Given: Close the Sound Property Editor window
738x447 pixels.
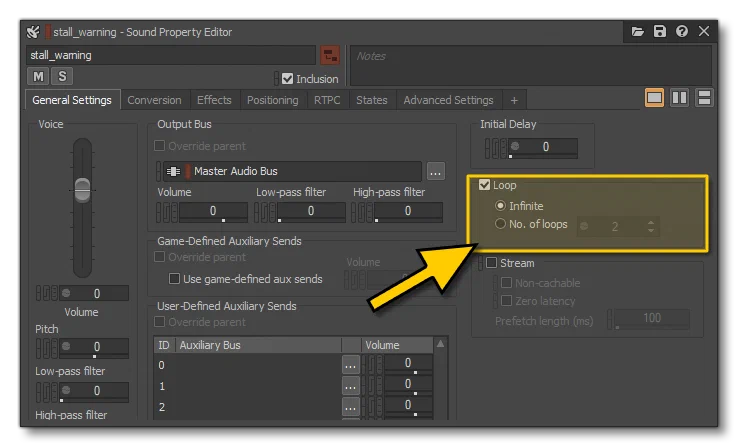Looking at the screenshot, I should tap(704, 32).
